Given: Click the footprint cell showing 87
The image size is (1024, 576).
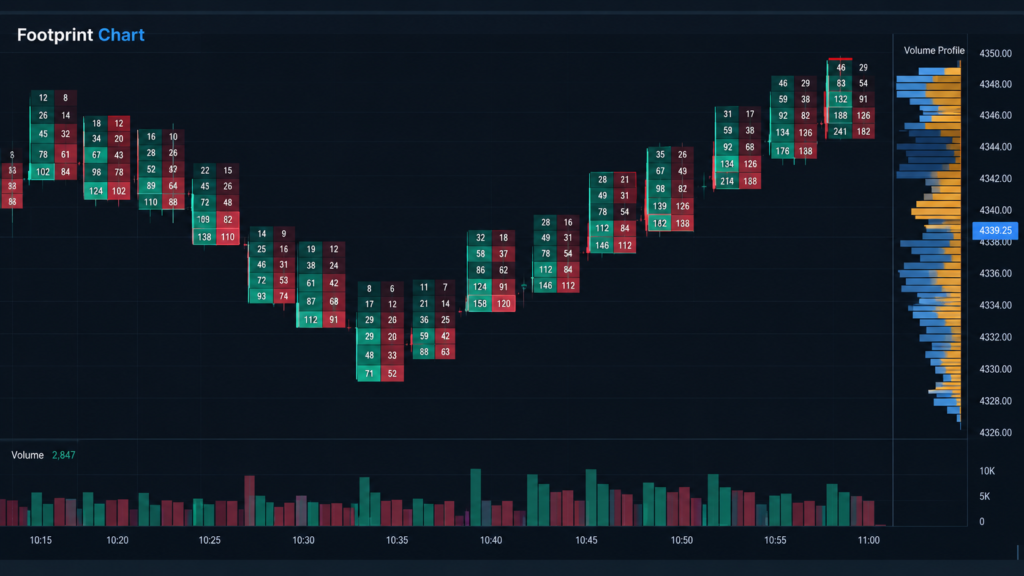Looking at the screenshot, I should pyautogui.click(x=311, y=302).
